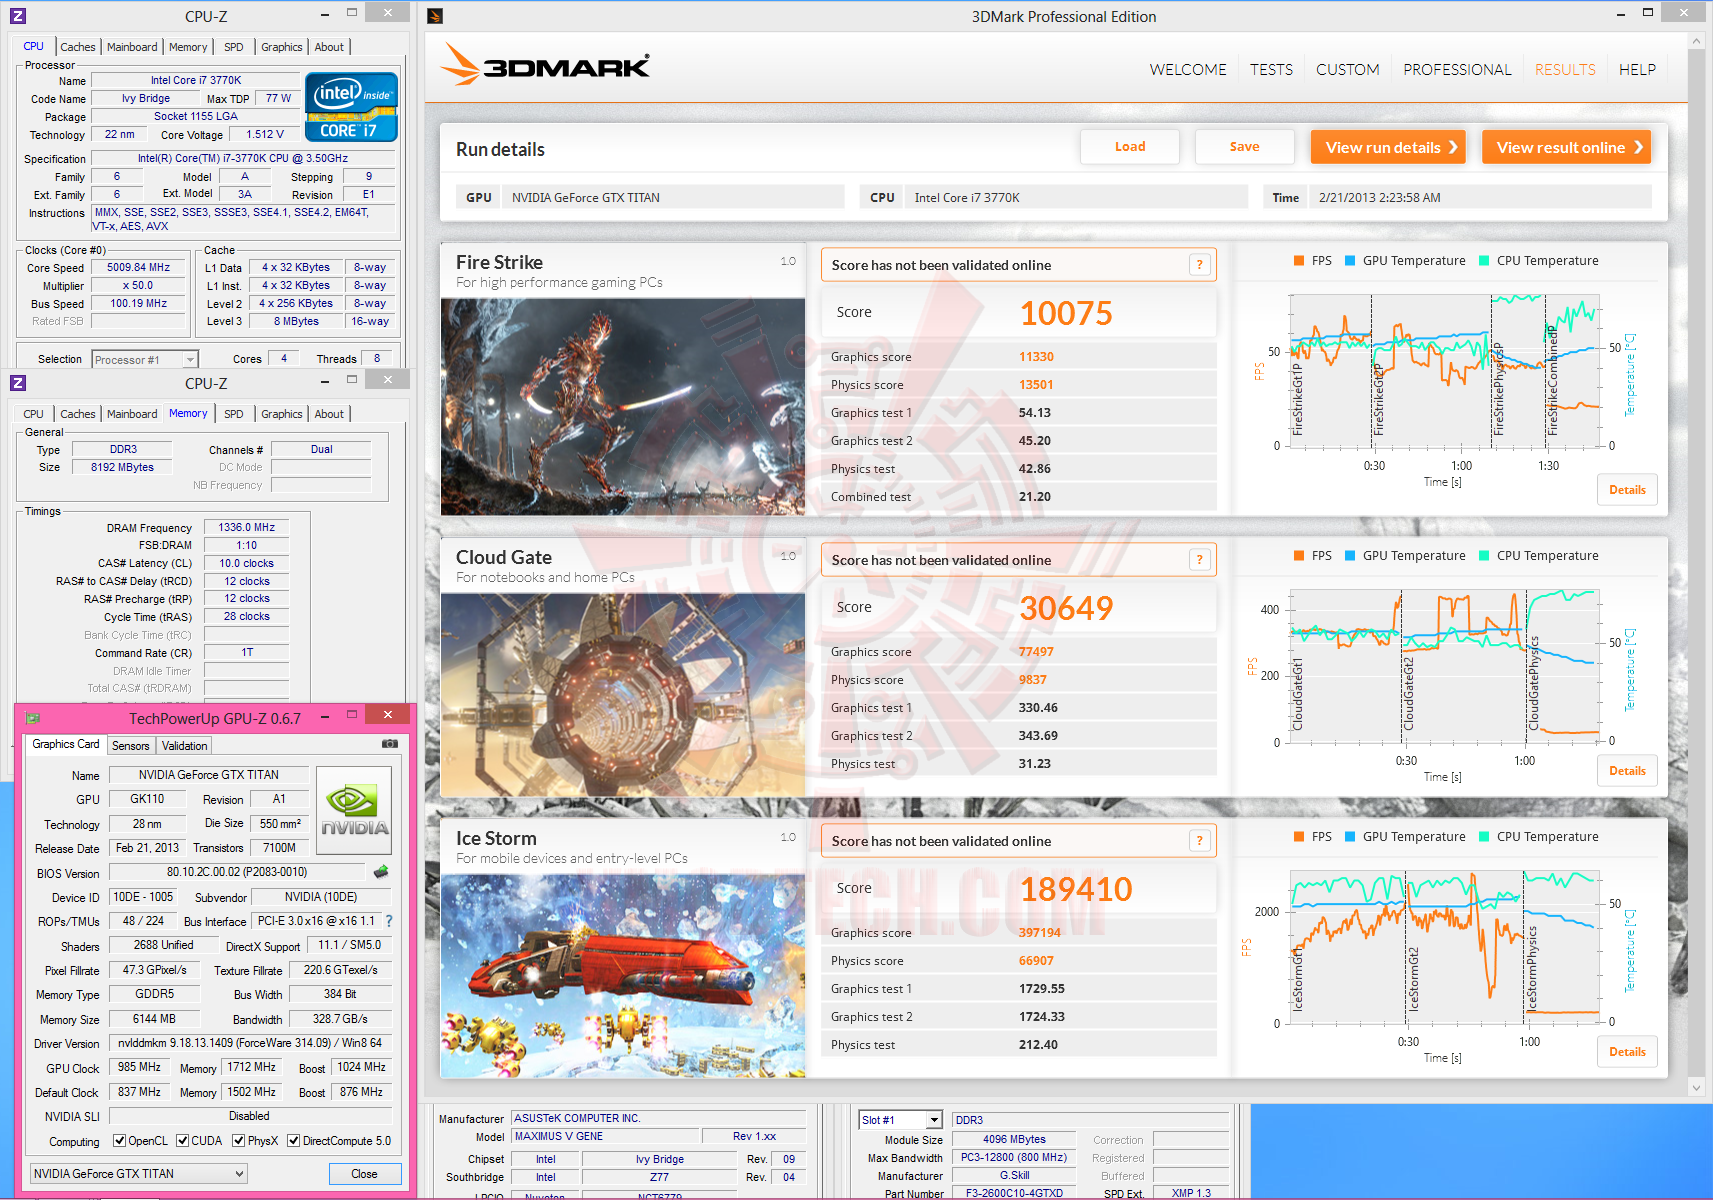Open Details for the Ice Storm graph
The image size is (1713, 1200).
pyautogui.click(x=1627, y=1052)
